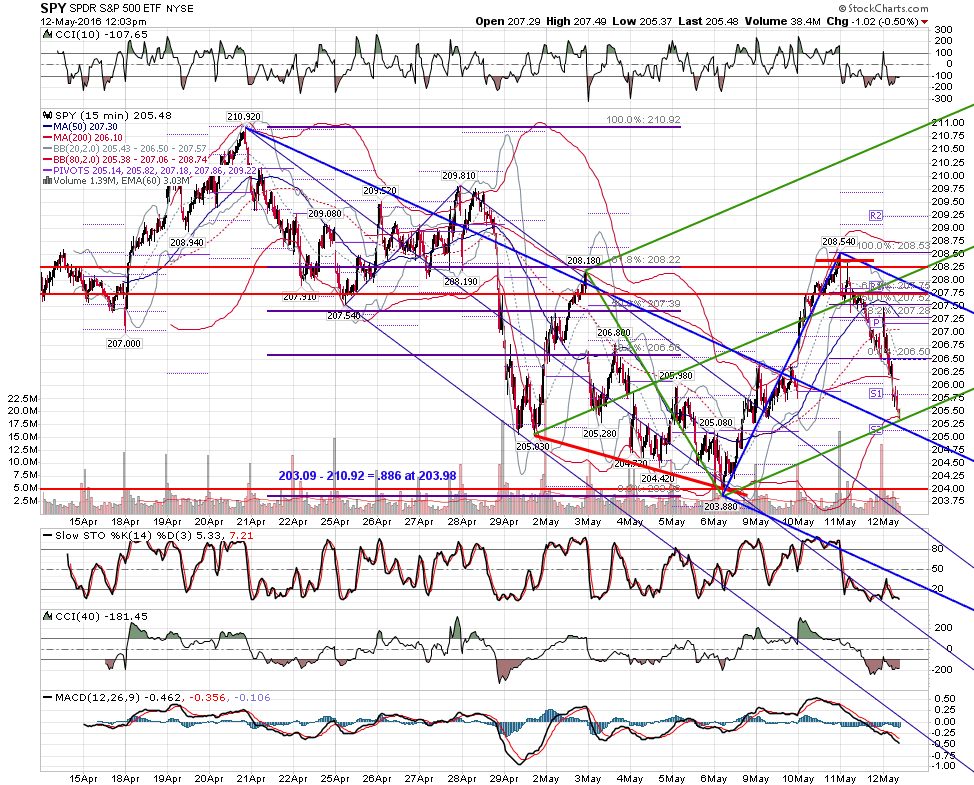Click the 210.920 high price label
The width and height of the screenshot is (974, 785).
[244, 116]
